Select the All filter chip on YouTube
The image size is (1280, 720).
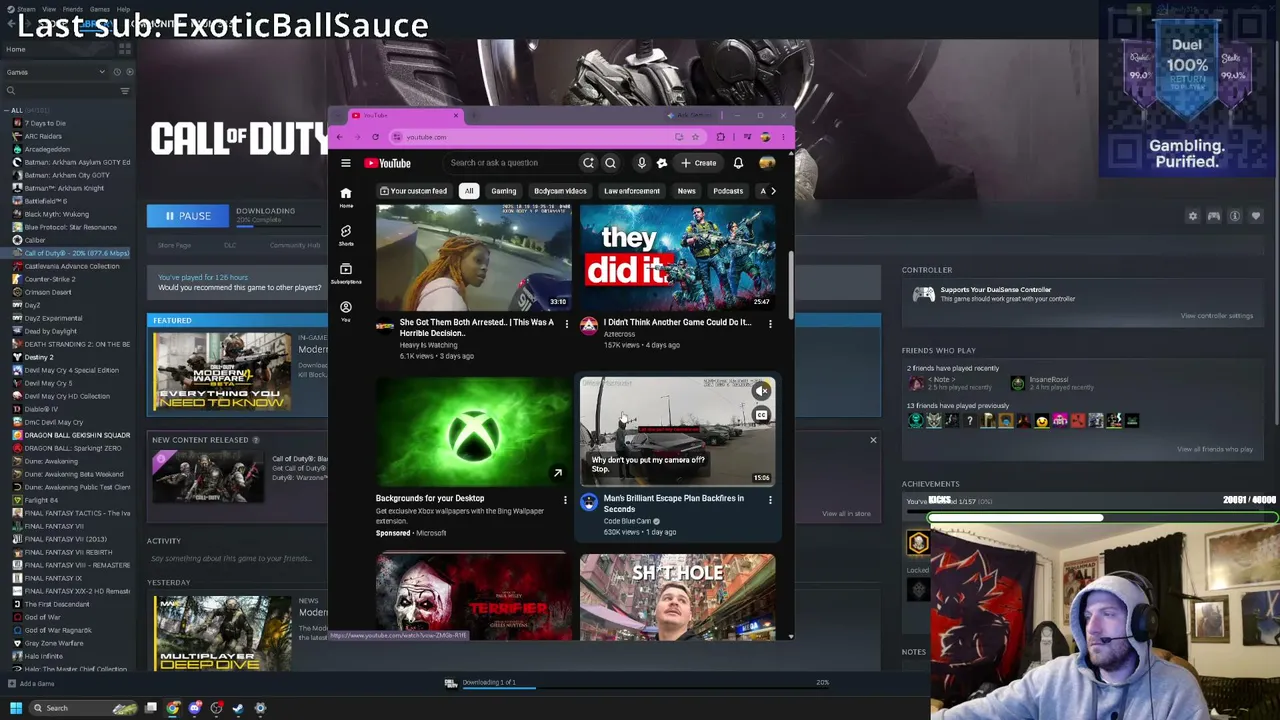[x=468, y=191]
